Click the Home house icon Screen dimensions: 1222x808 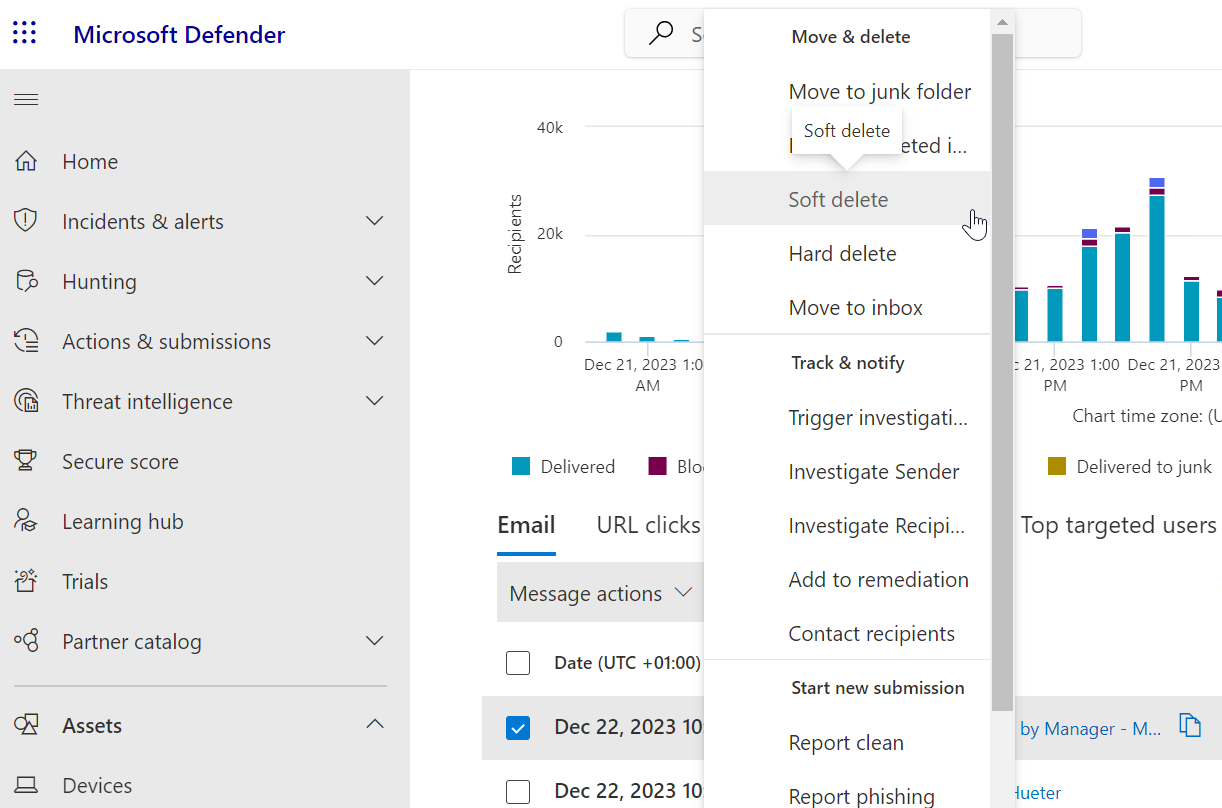click(x=26, y=161)
